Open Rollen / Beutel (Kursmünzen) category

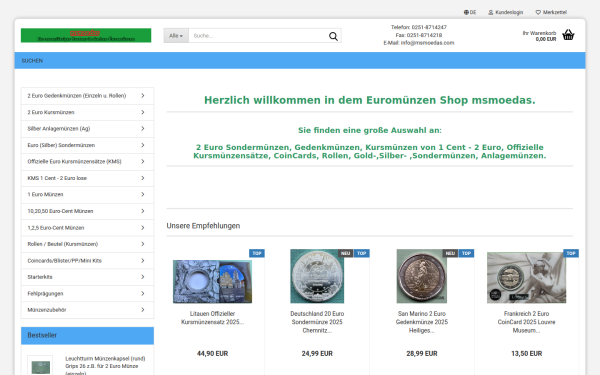pos(88,244)
